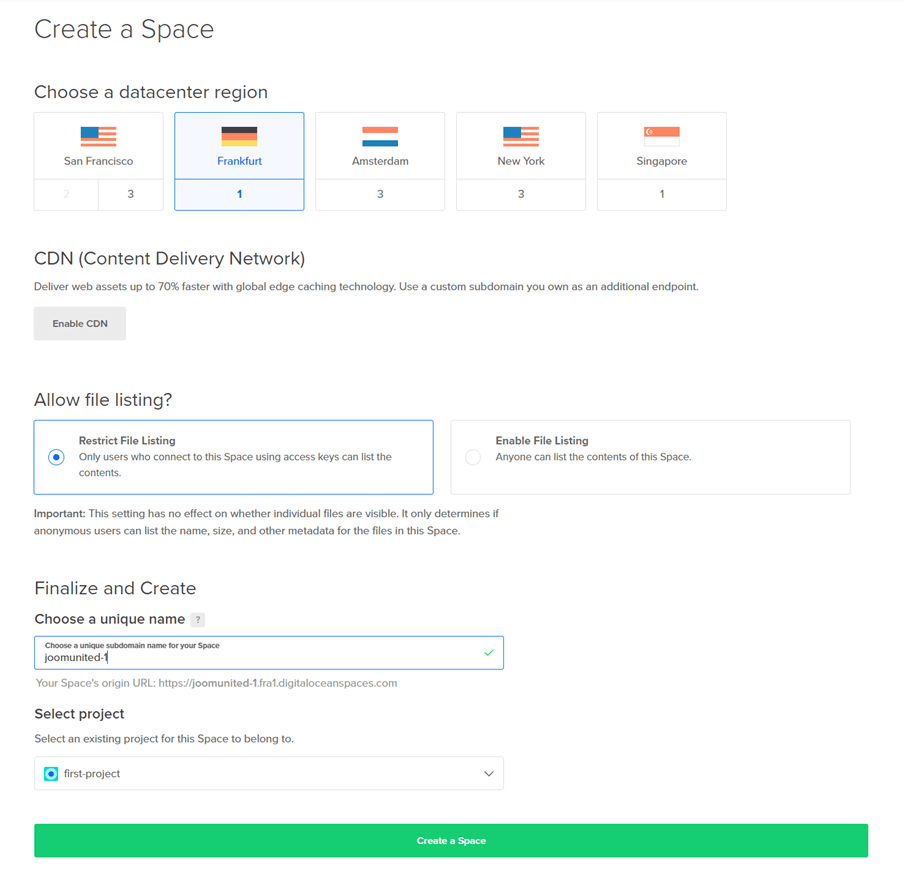Select the Frankfurt German flag icon
904x876 pixels.
[x=239, y=137]
